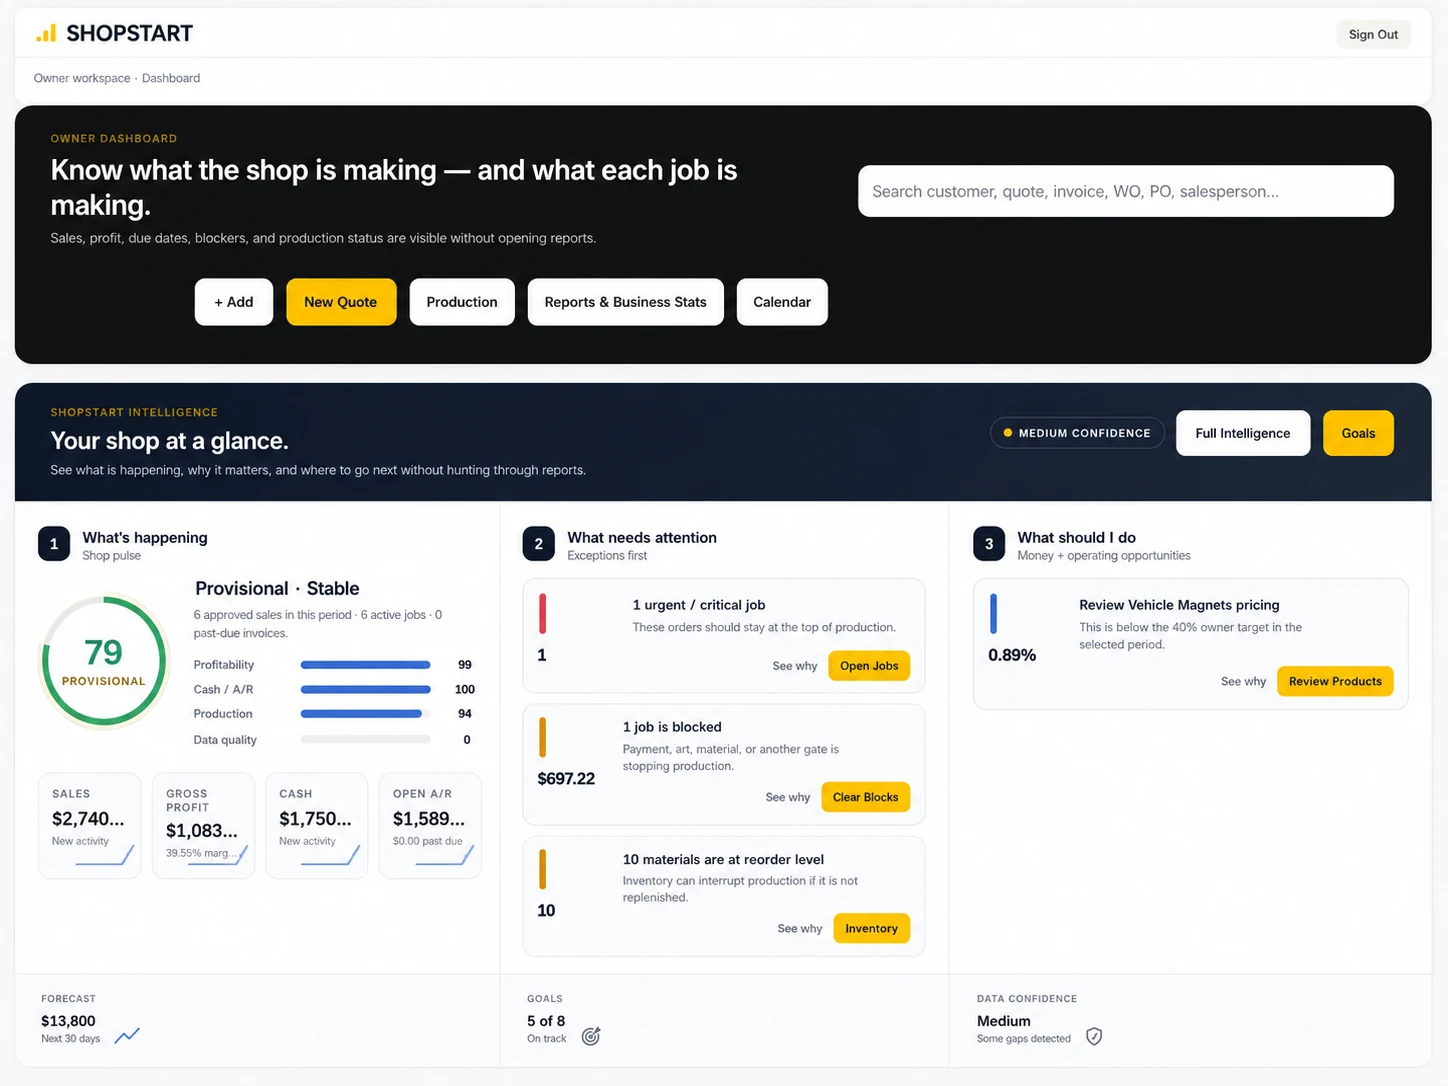Click the step 2 What needs attention badge
This screenshot has width=1448, height=1086.
[538, 544]
